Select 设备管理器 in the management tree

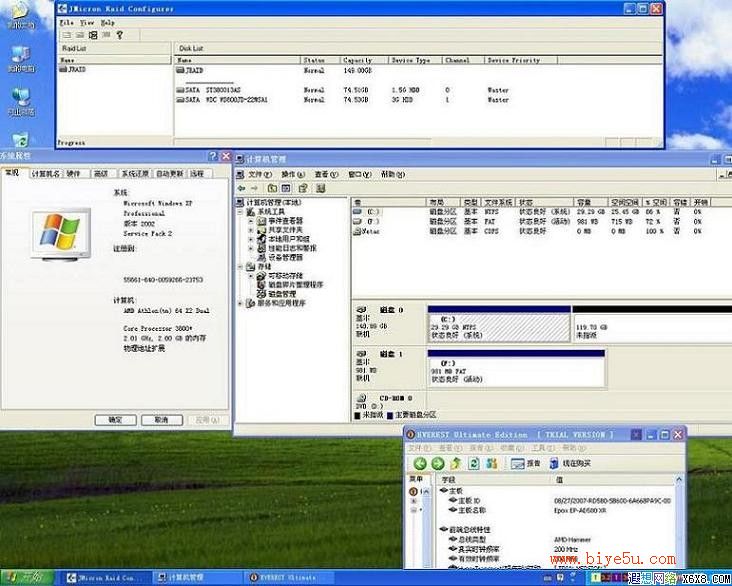tap(280, 257)
